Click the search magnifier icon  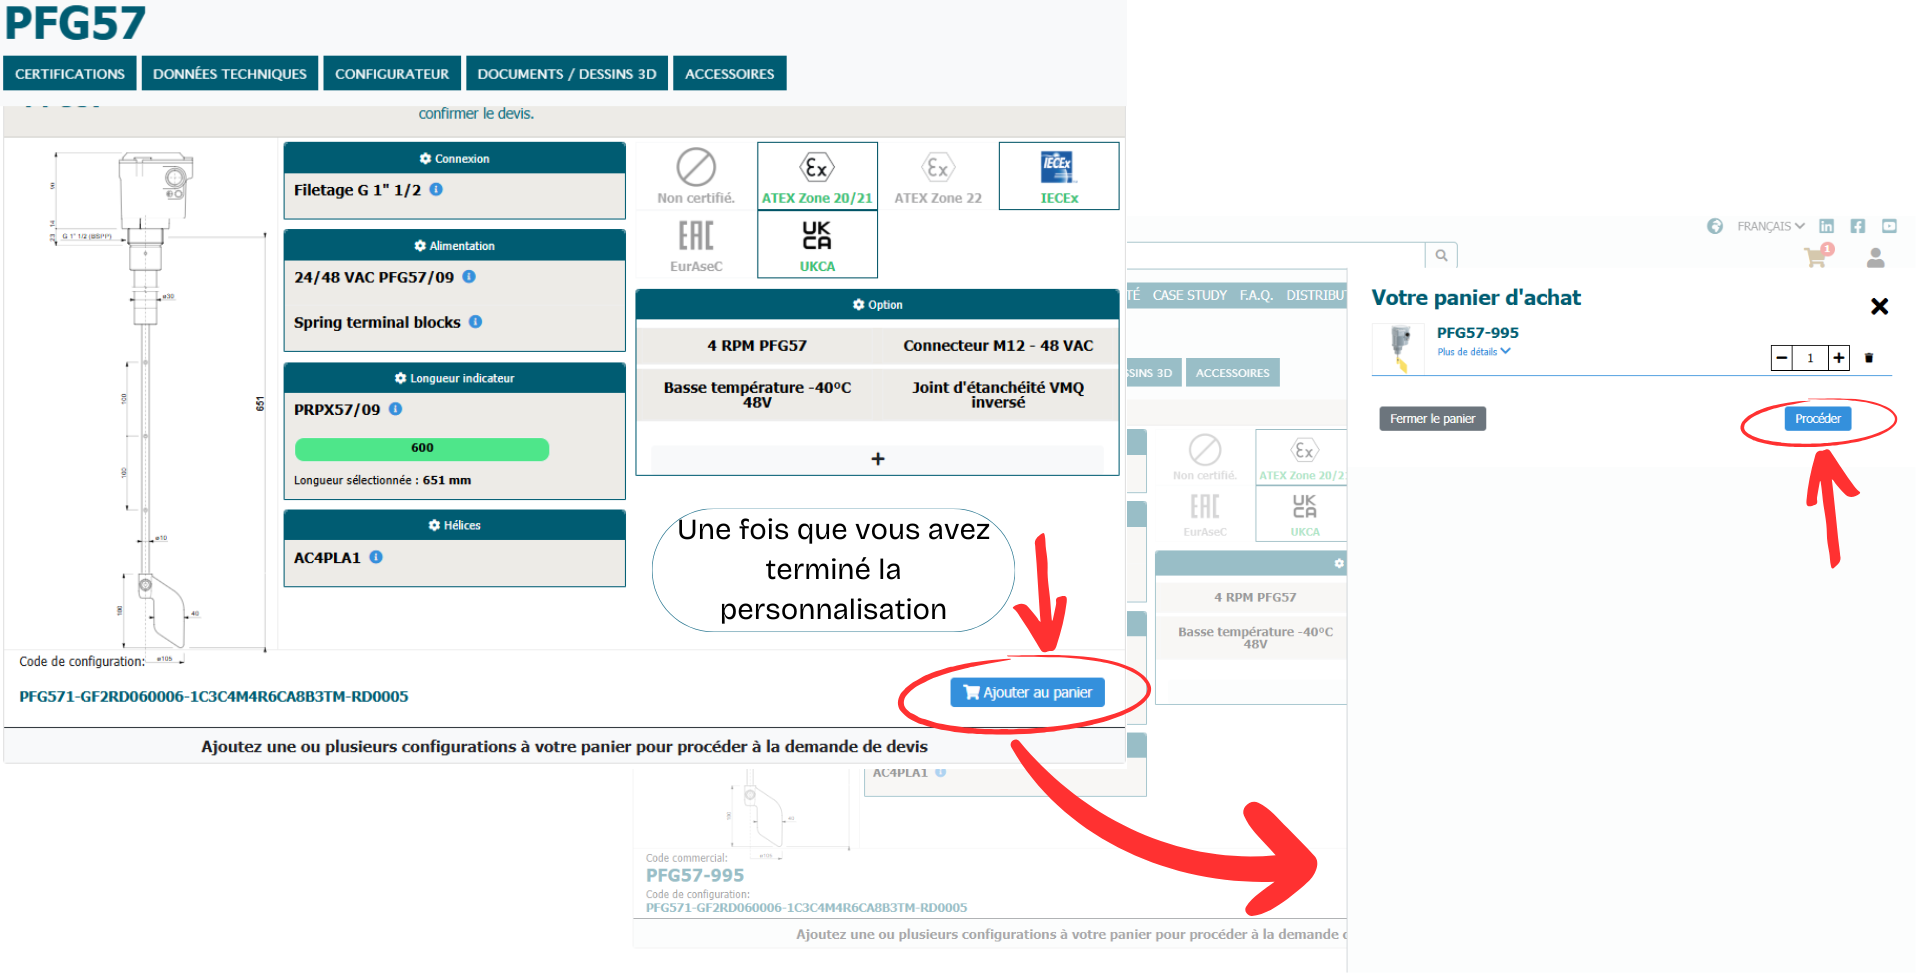pyautogui.click(x=1441, y=255)
